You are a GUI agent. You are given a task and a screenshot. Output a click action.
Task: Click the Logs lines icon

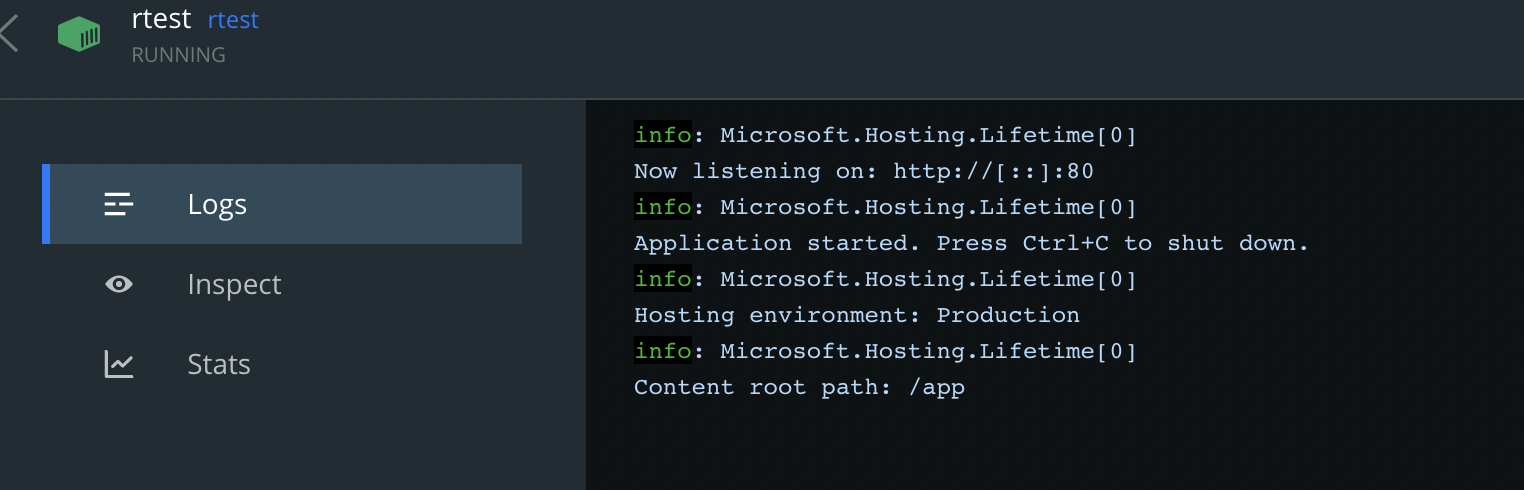(x=119, y=205)
